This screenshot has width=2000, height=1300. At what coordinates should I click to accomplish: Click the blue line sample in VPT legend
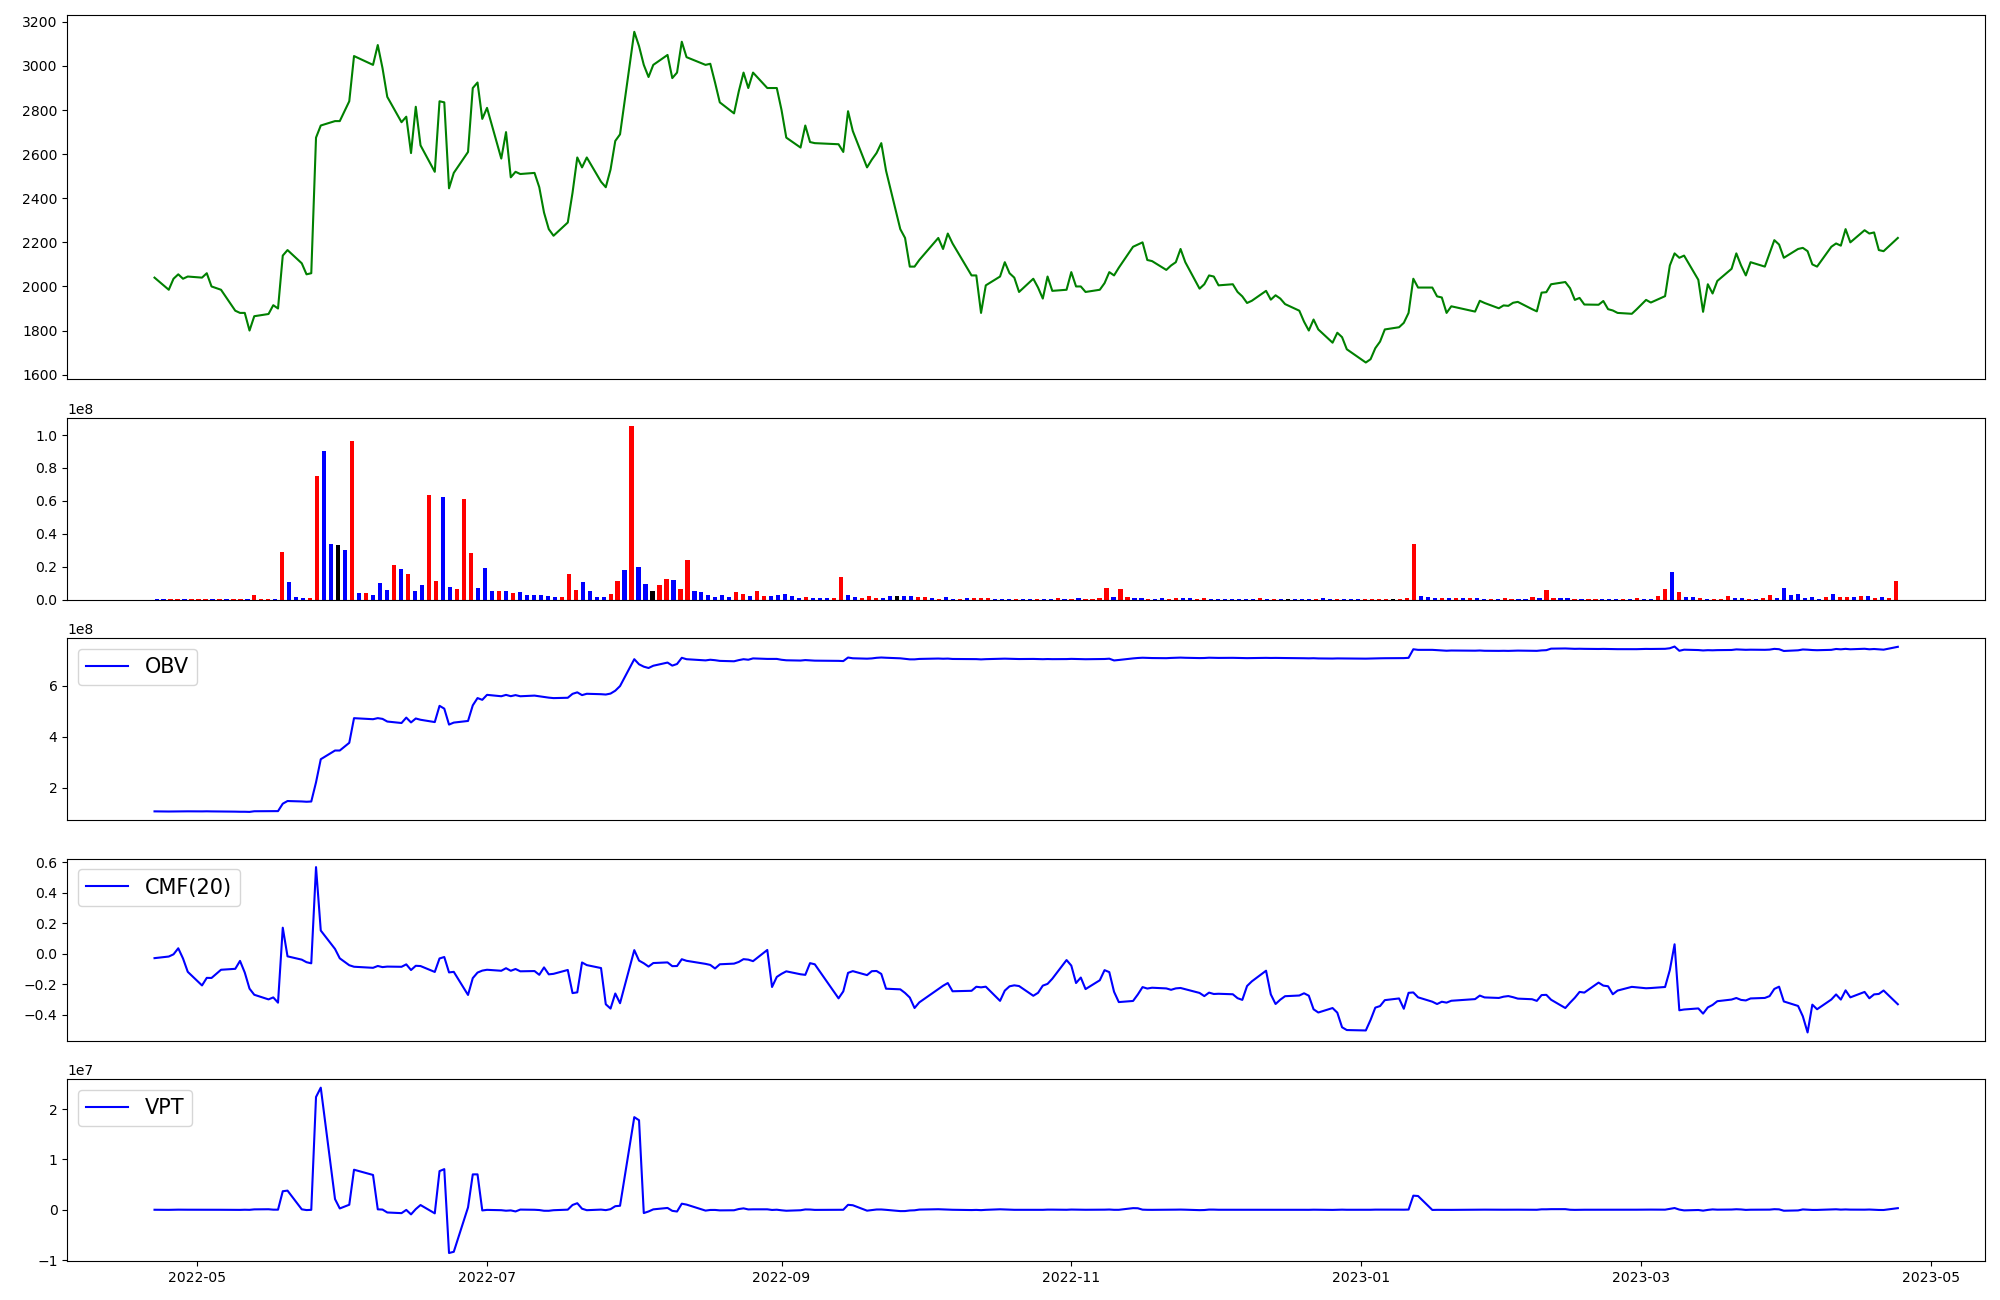point(108,1107)
